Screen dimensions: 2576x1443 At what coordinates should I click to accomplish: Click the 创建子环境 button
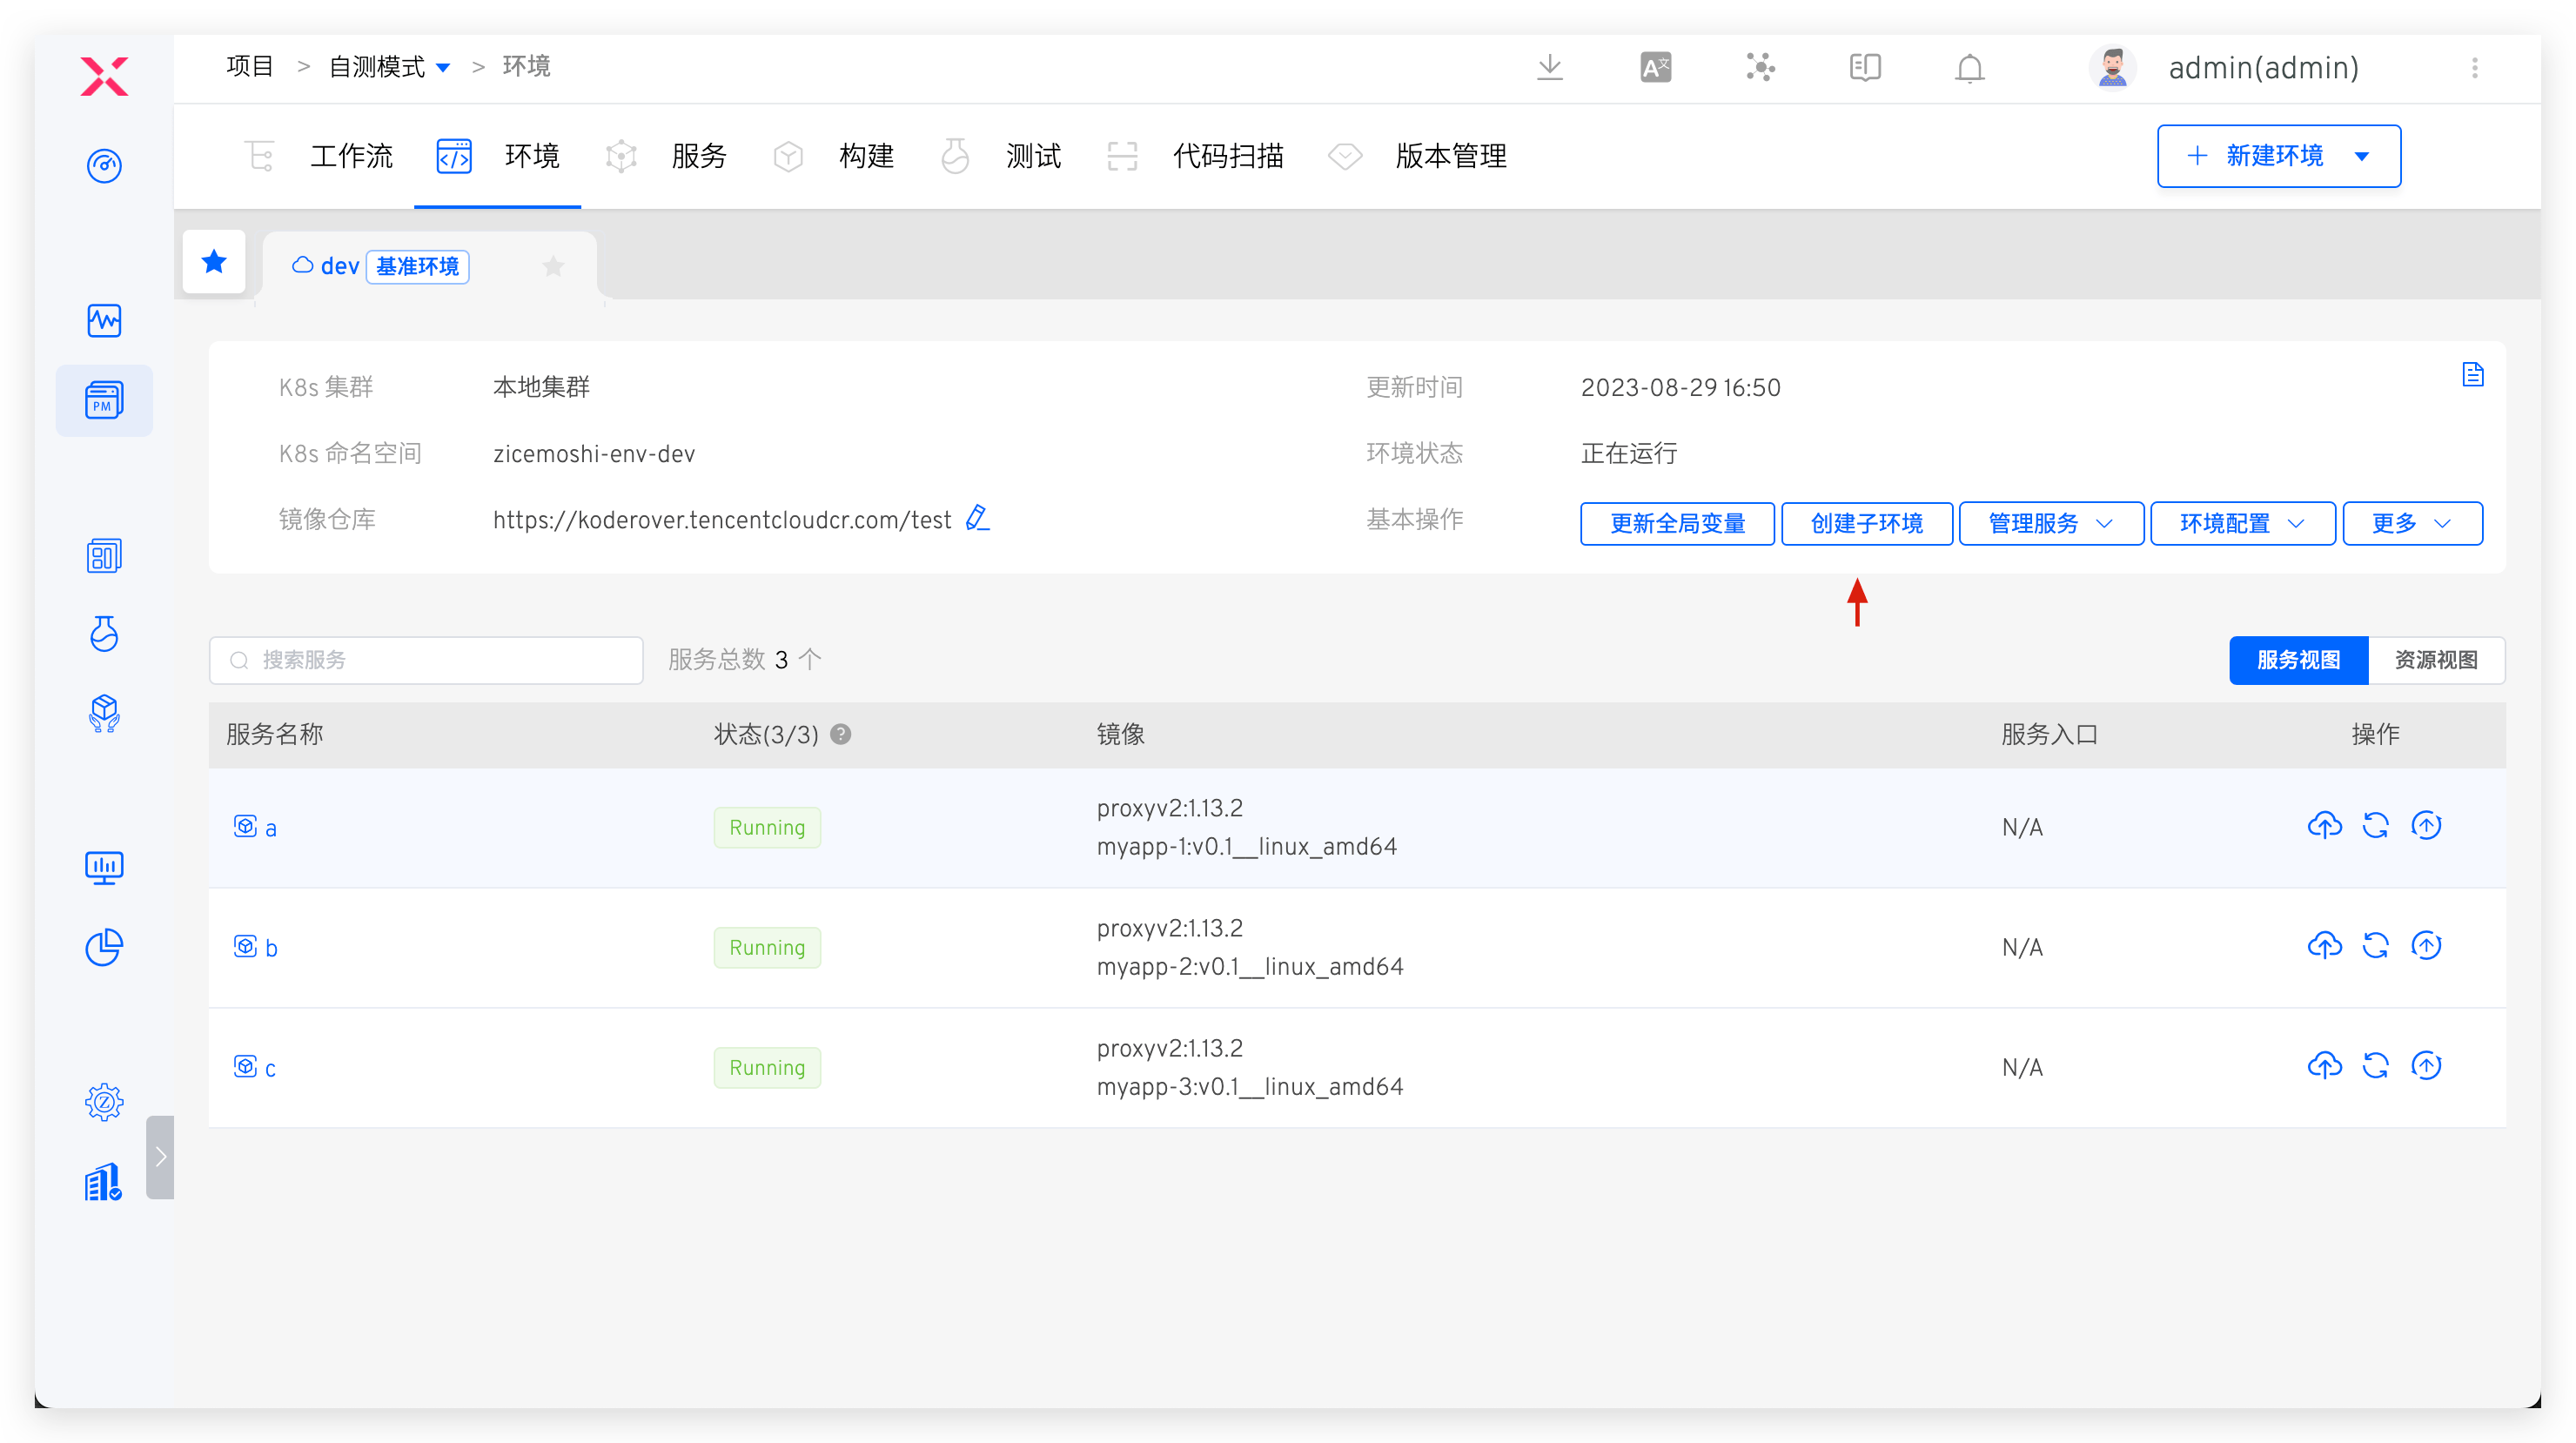pos(1866,523)
